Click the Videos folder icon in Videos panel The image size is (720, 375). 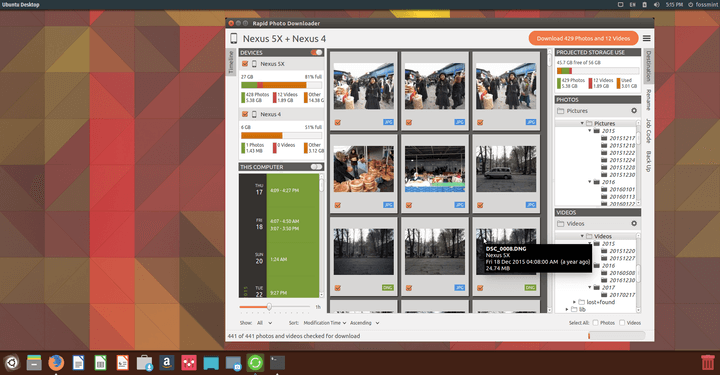click(x=560, y=224)
